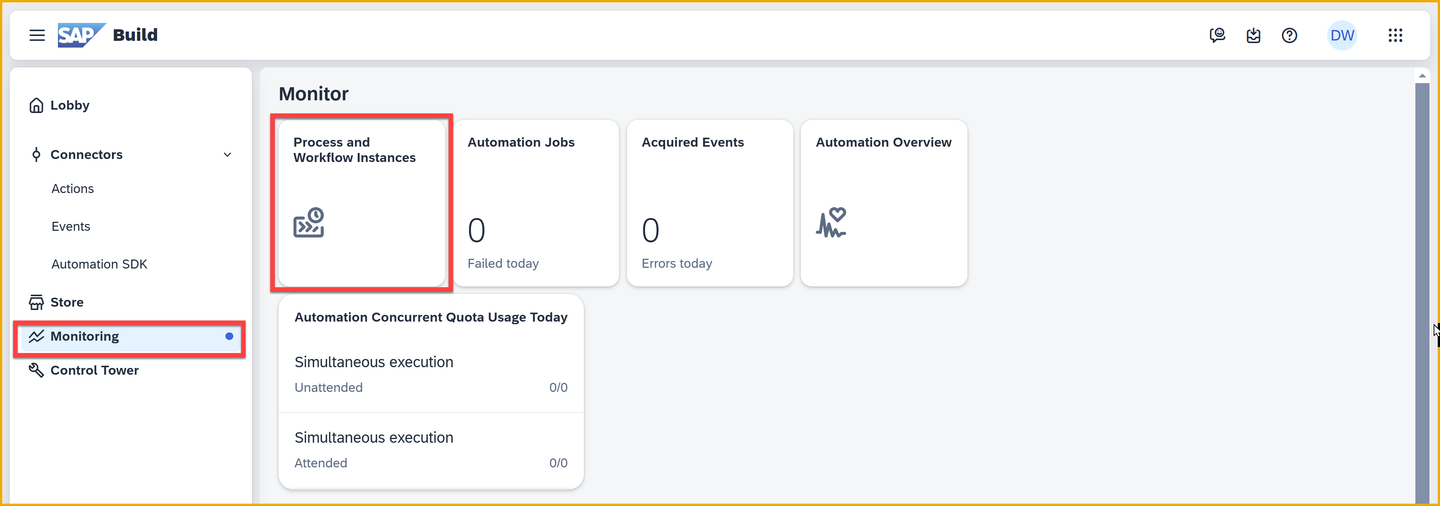Open the product switcher grid icon
The width and height of the screenshot is (1440, 506).
(x=1395, y=35)
